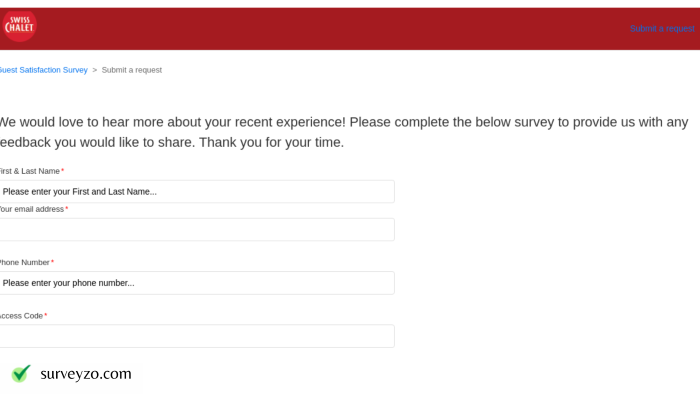Click the green checkmark icon
Viewport: 700px width, 394px height.
(21, 373)
